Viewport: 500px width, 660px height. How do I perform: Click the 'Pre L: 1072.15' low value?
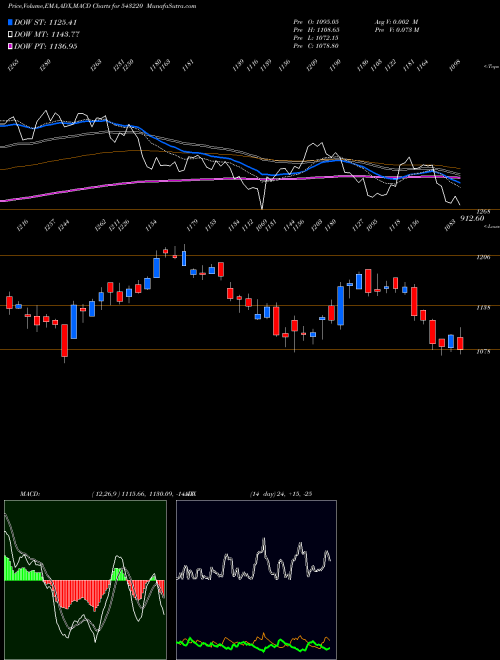point(316,37)
